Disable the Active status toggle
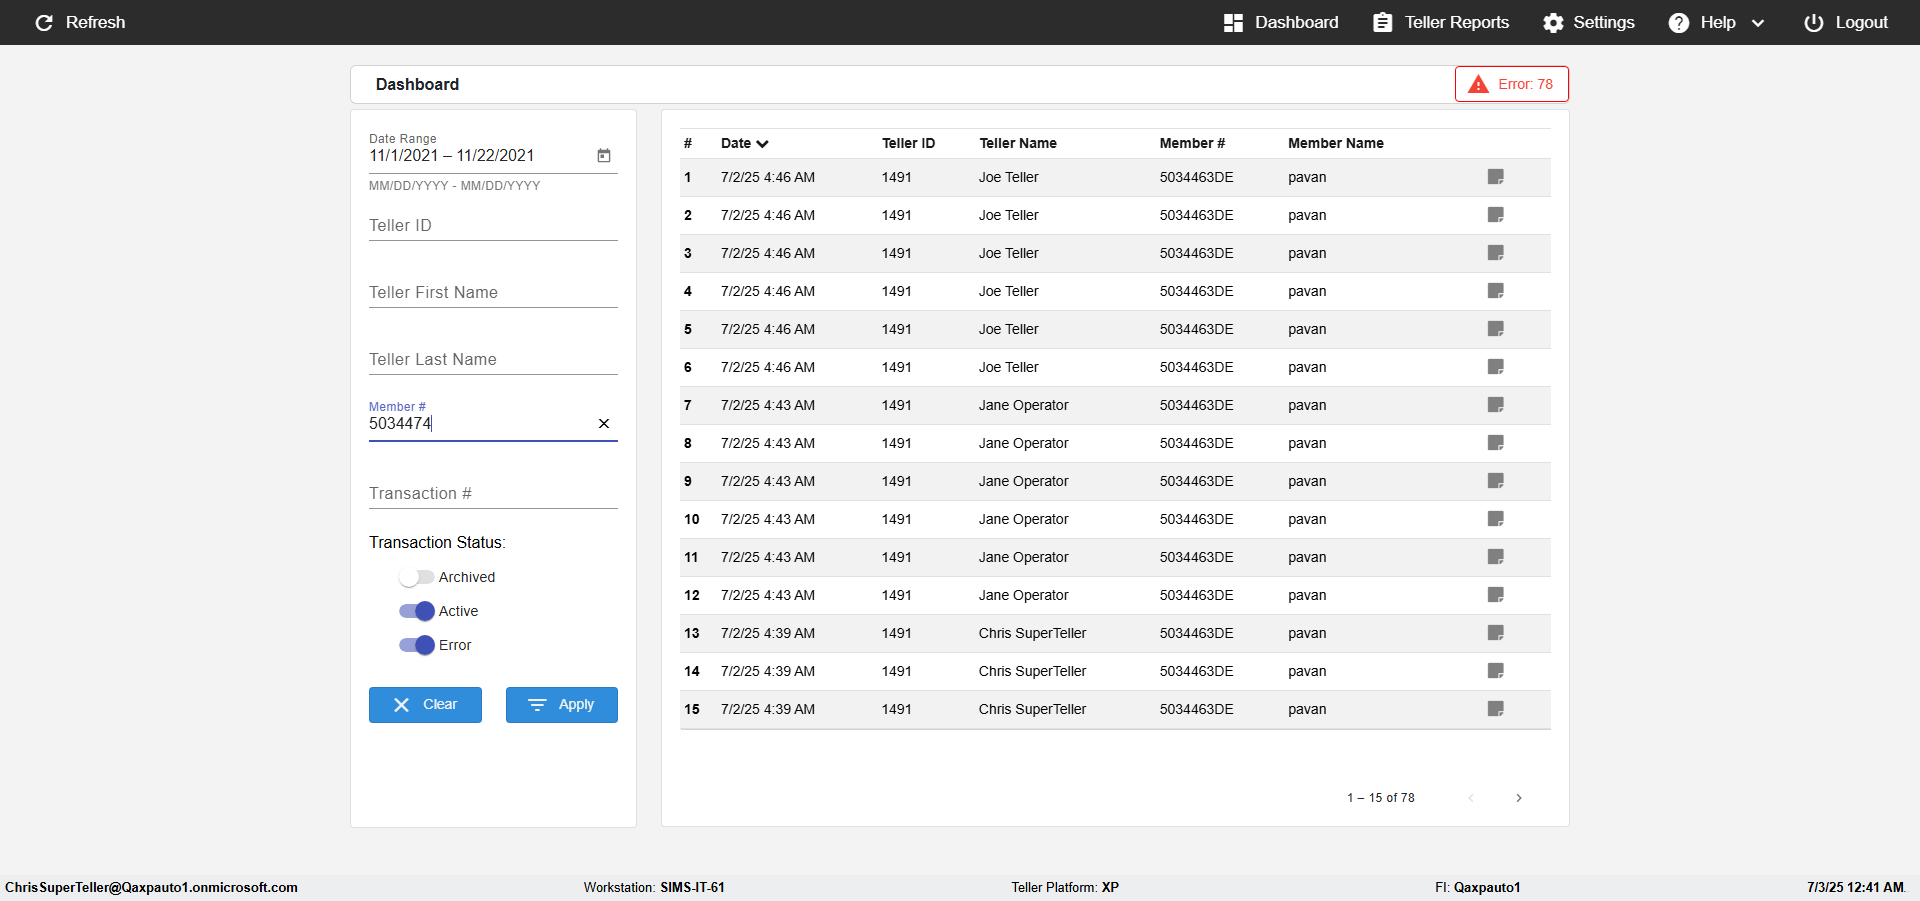Viewport: 1920px width, 901px height. (416, 611)
